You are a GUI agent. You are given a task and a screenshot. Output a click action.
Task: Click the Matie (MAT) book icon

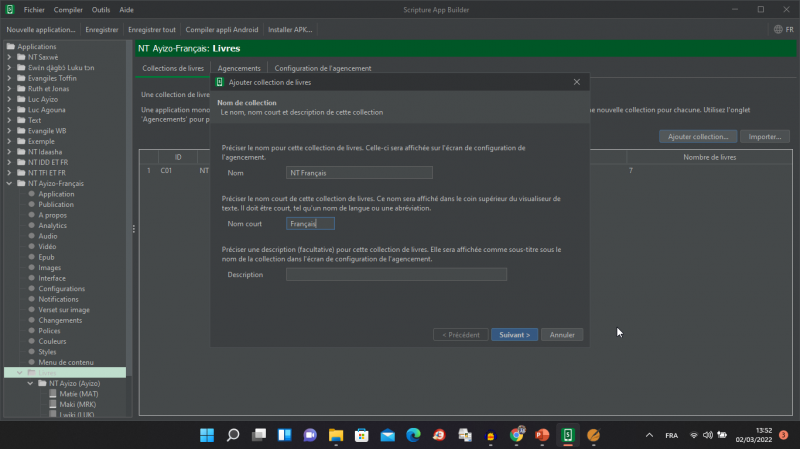[53, 395]
